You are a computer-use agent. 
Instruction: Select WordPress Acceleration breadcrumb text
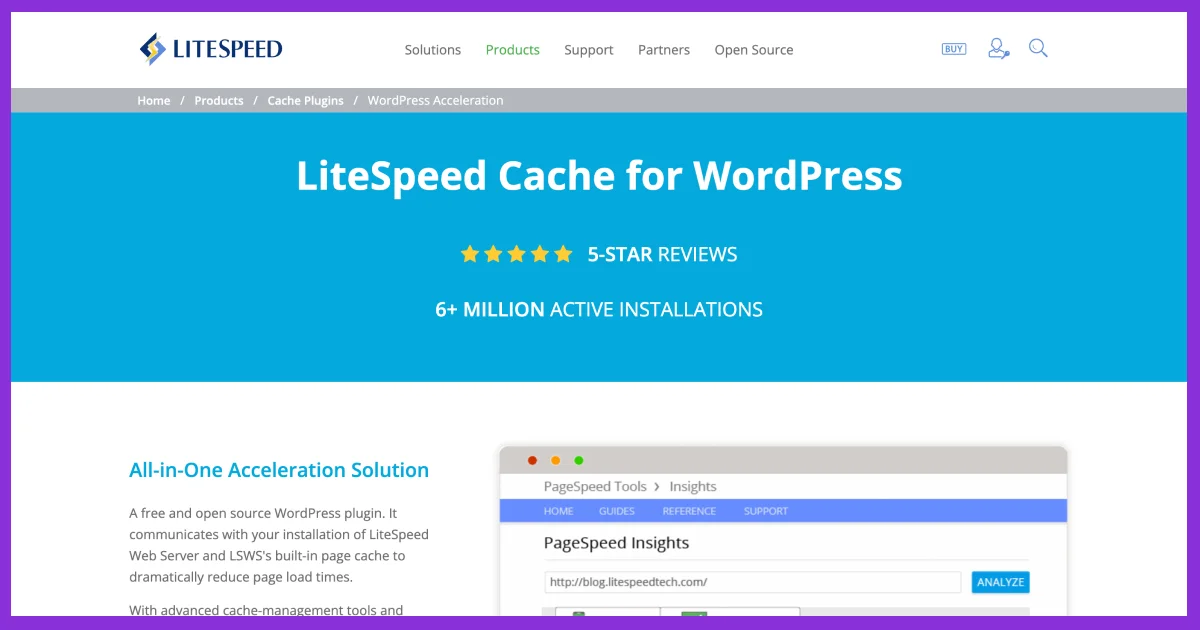(435, 101)
